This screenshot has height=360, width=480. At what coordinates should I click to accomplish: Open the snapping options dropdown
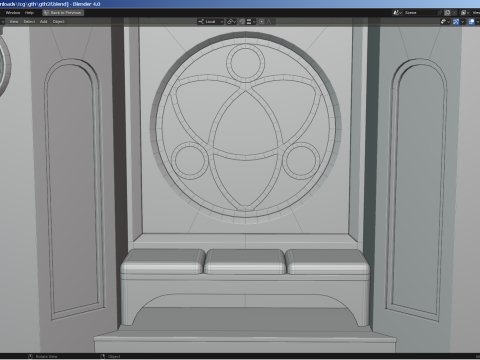point(251,22)
